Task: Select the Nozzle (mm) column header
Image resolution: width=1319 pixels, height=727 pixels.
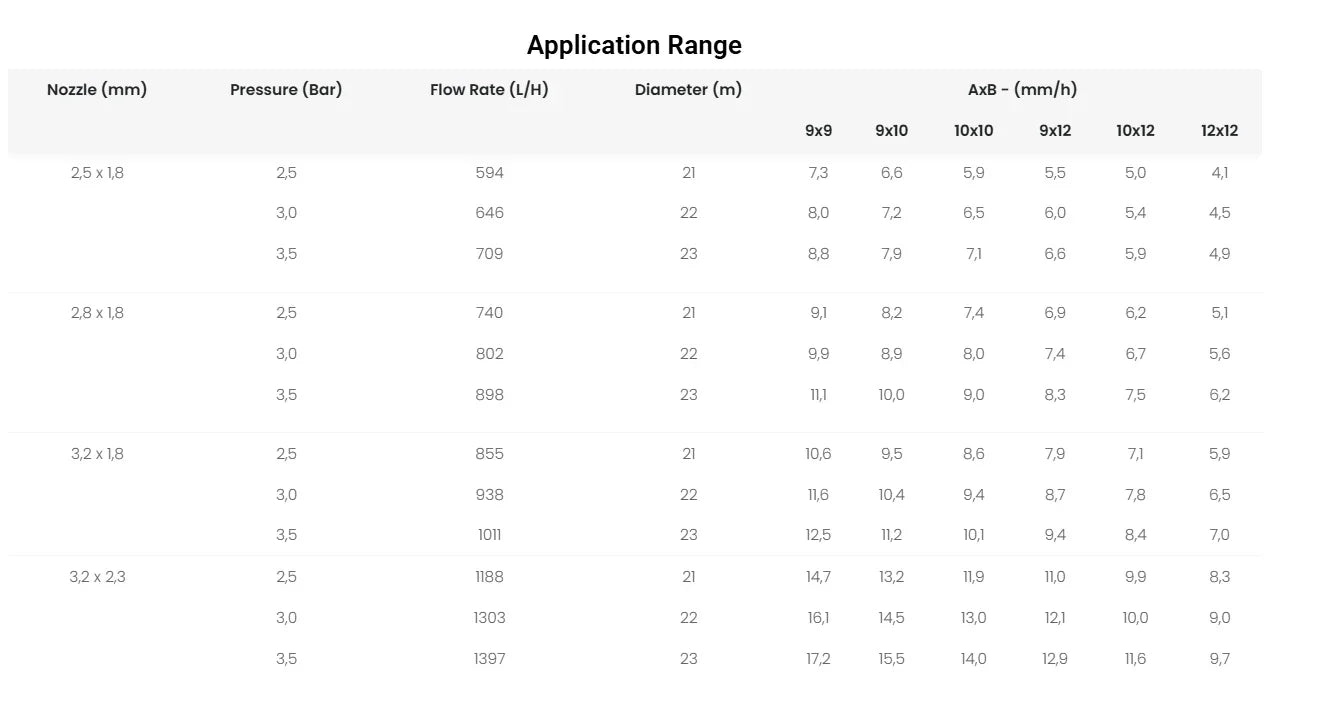Action: pos(97,90)
